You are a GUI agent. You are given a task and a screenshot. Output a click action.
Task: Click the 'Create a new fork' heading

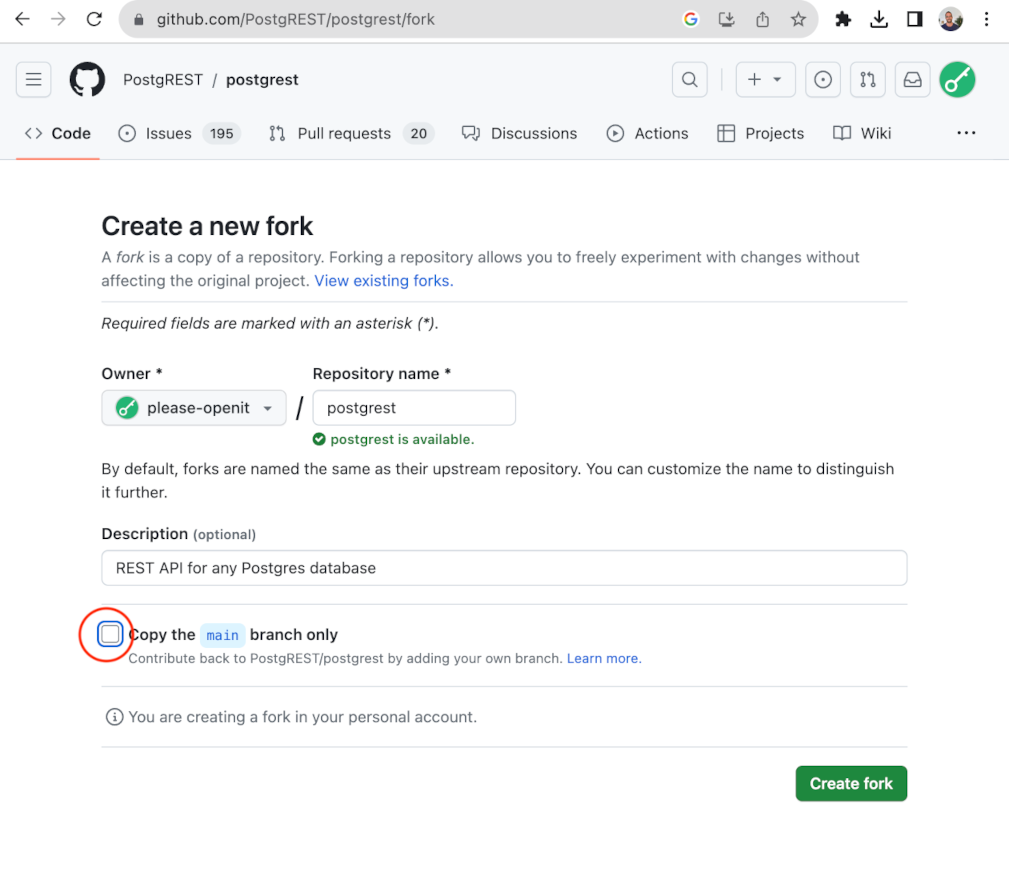pyautogui.click(x=207, y=226)
